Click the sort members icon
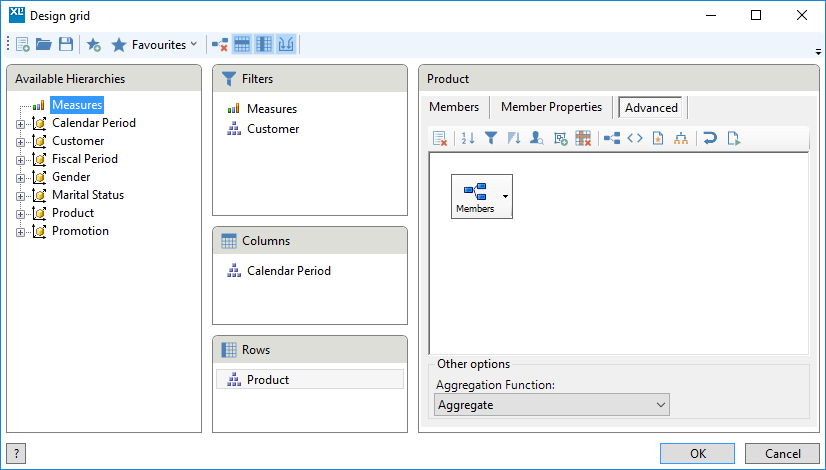 [x=468, y=139]
